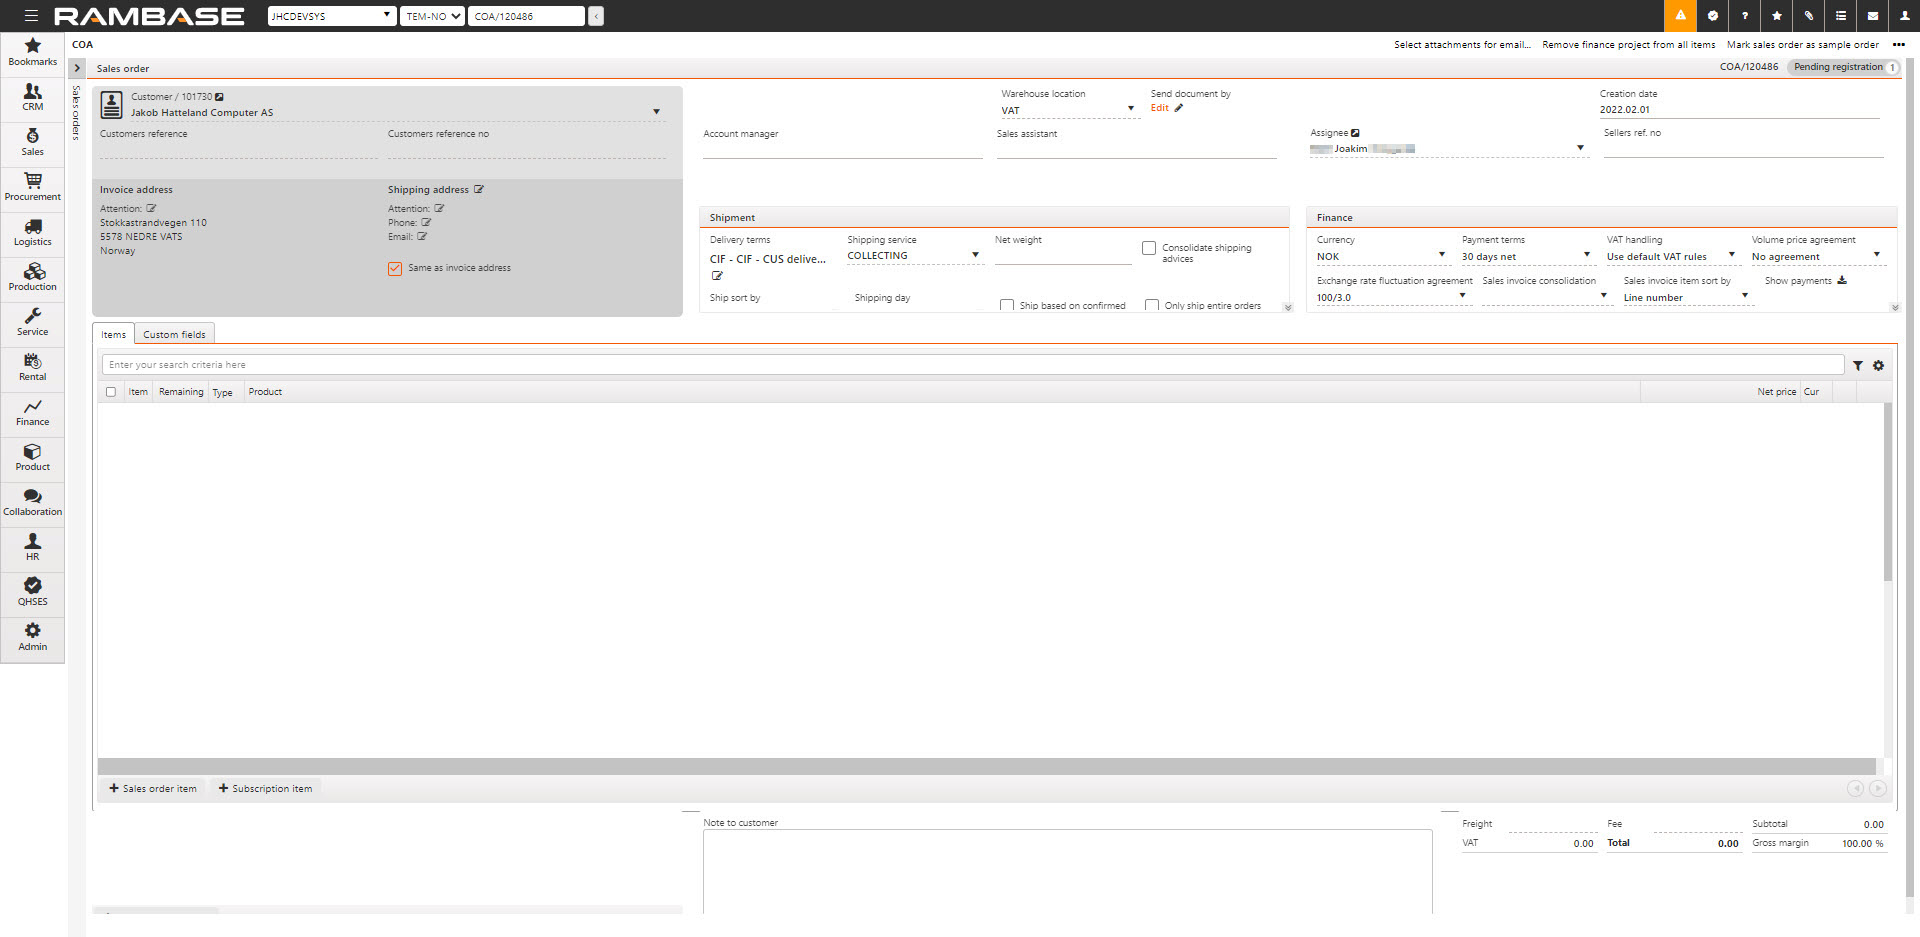Click the items search criteria field
The width and height of the screenshot is (1920, 937).
click(970, 365)
